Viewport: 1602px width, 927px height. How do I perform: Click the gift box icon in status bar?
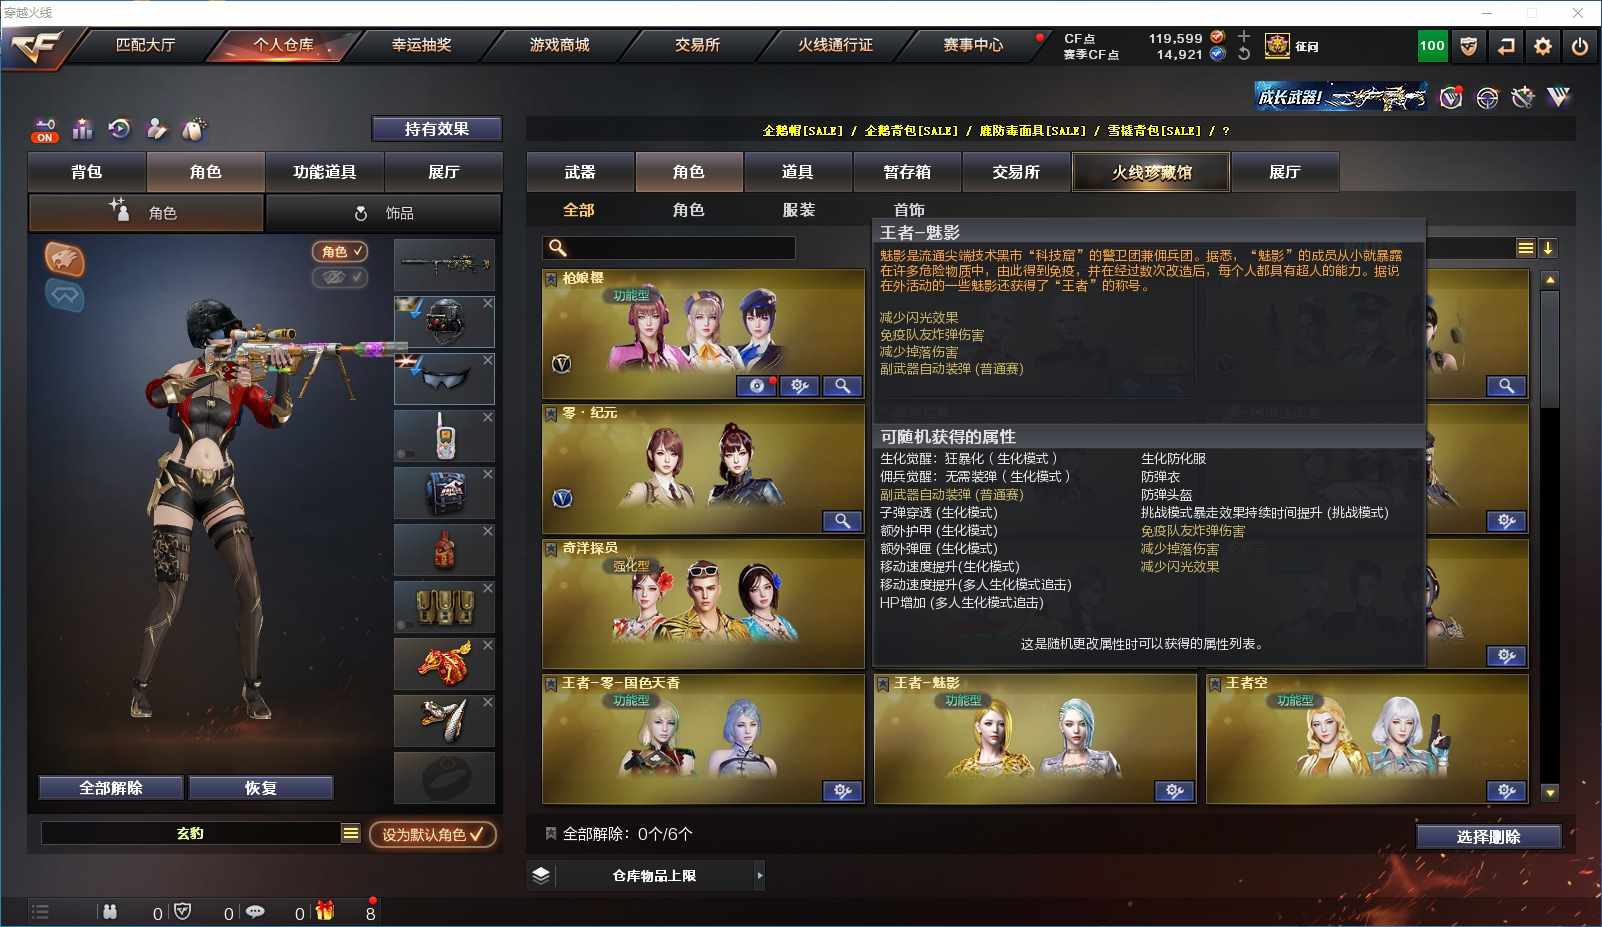click(x=324, y=911)
